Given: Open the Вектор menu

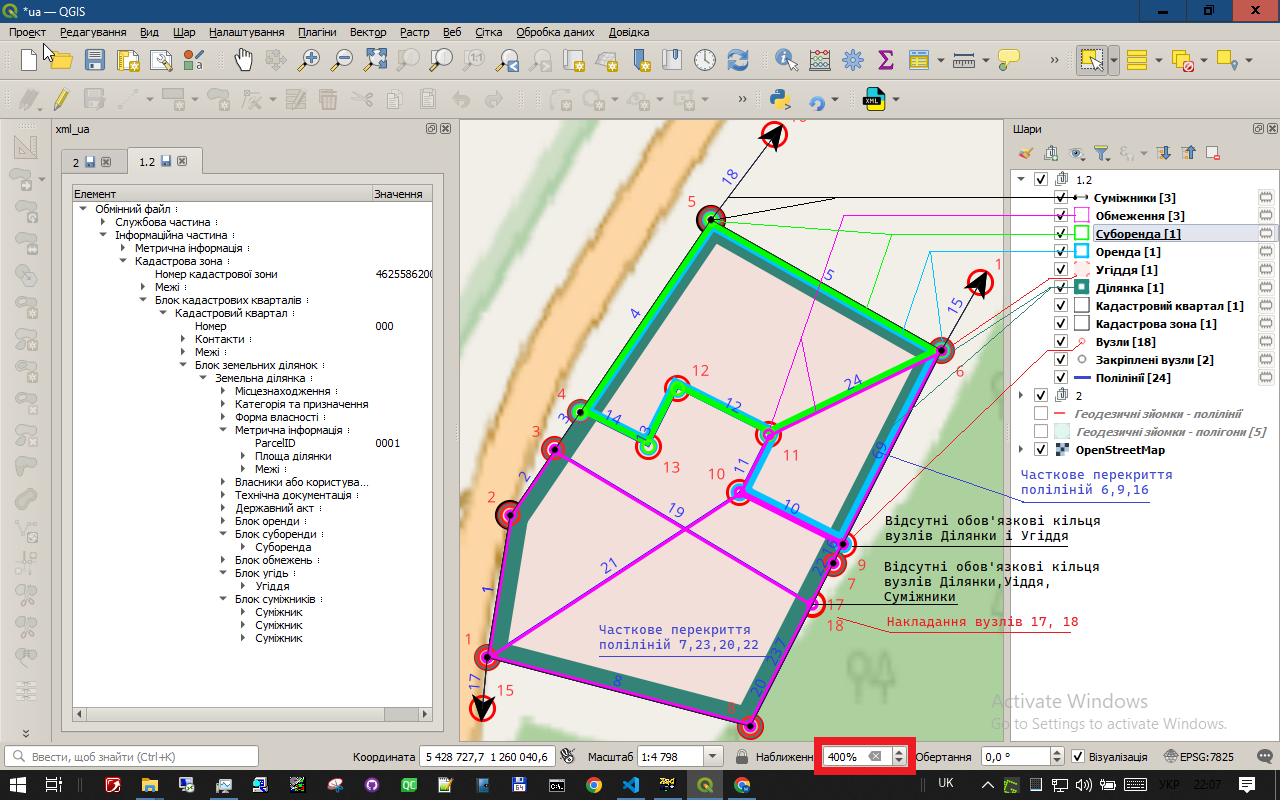Looking at the screenshot, I should click(x=368, y=32).
